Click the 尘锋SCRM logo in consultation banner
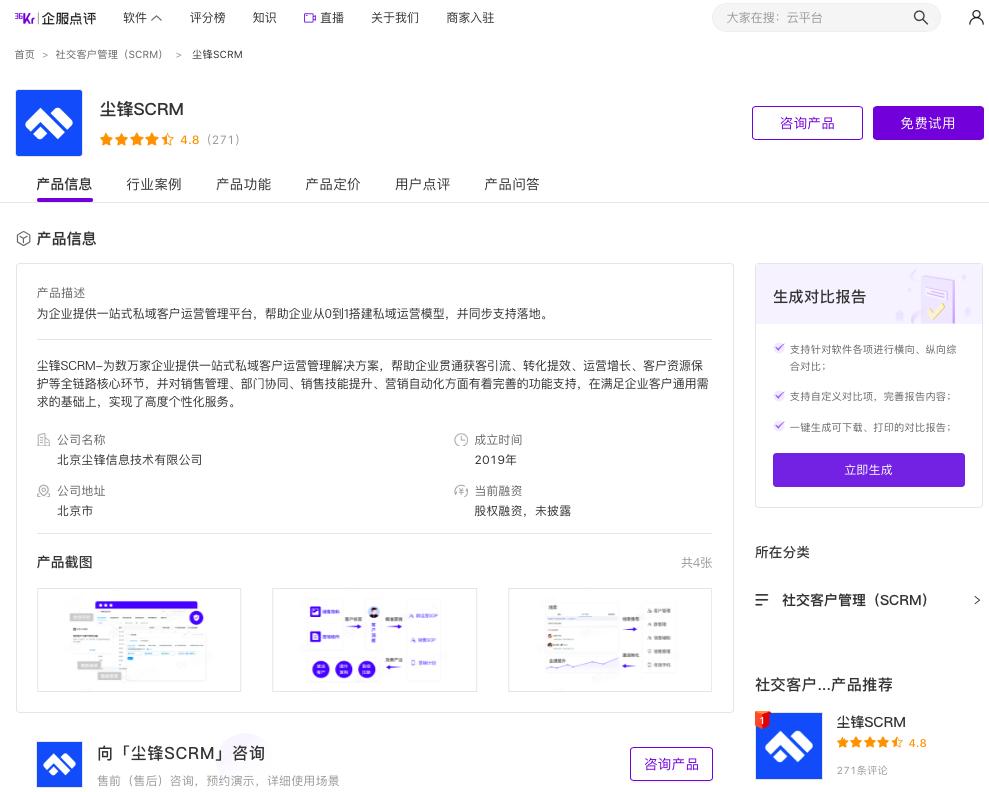This screenshot has width=989, height=792. 59,765
